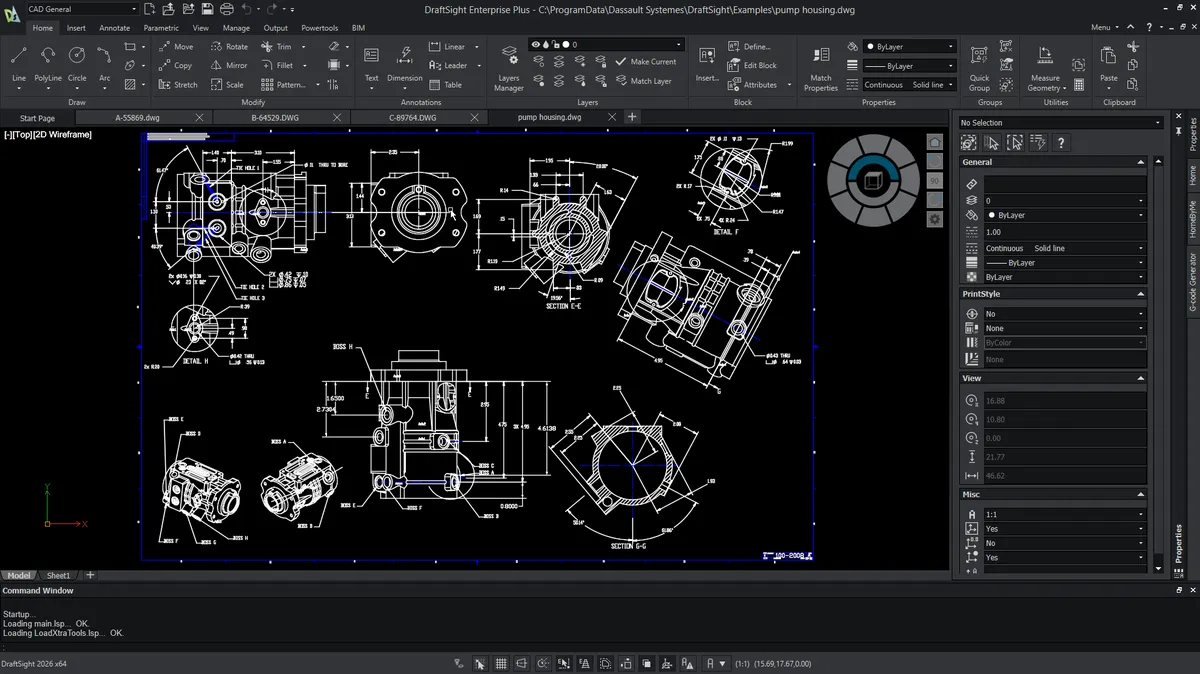Click the Save icon in quick access toolbar
1200x674 pixels.
[x=207, y=9]
